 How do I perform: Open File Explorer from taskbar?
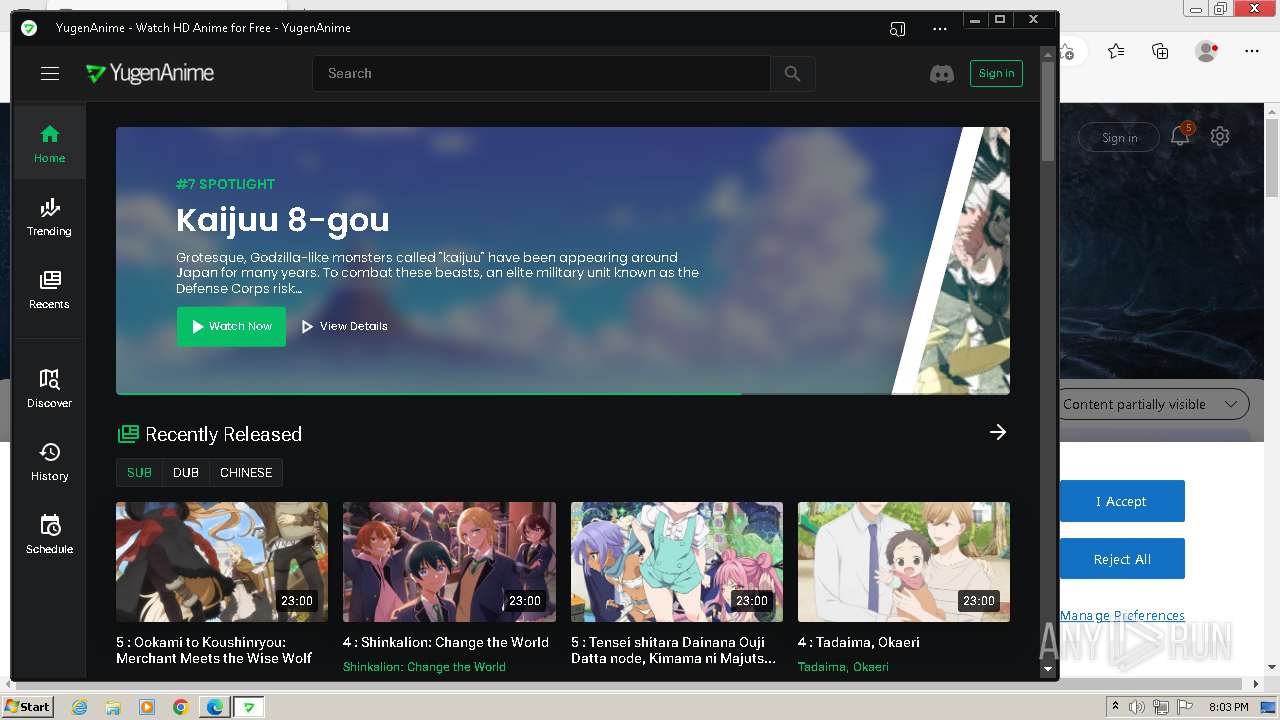113,707
